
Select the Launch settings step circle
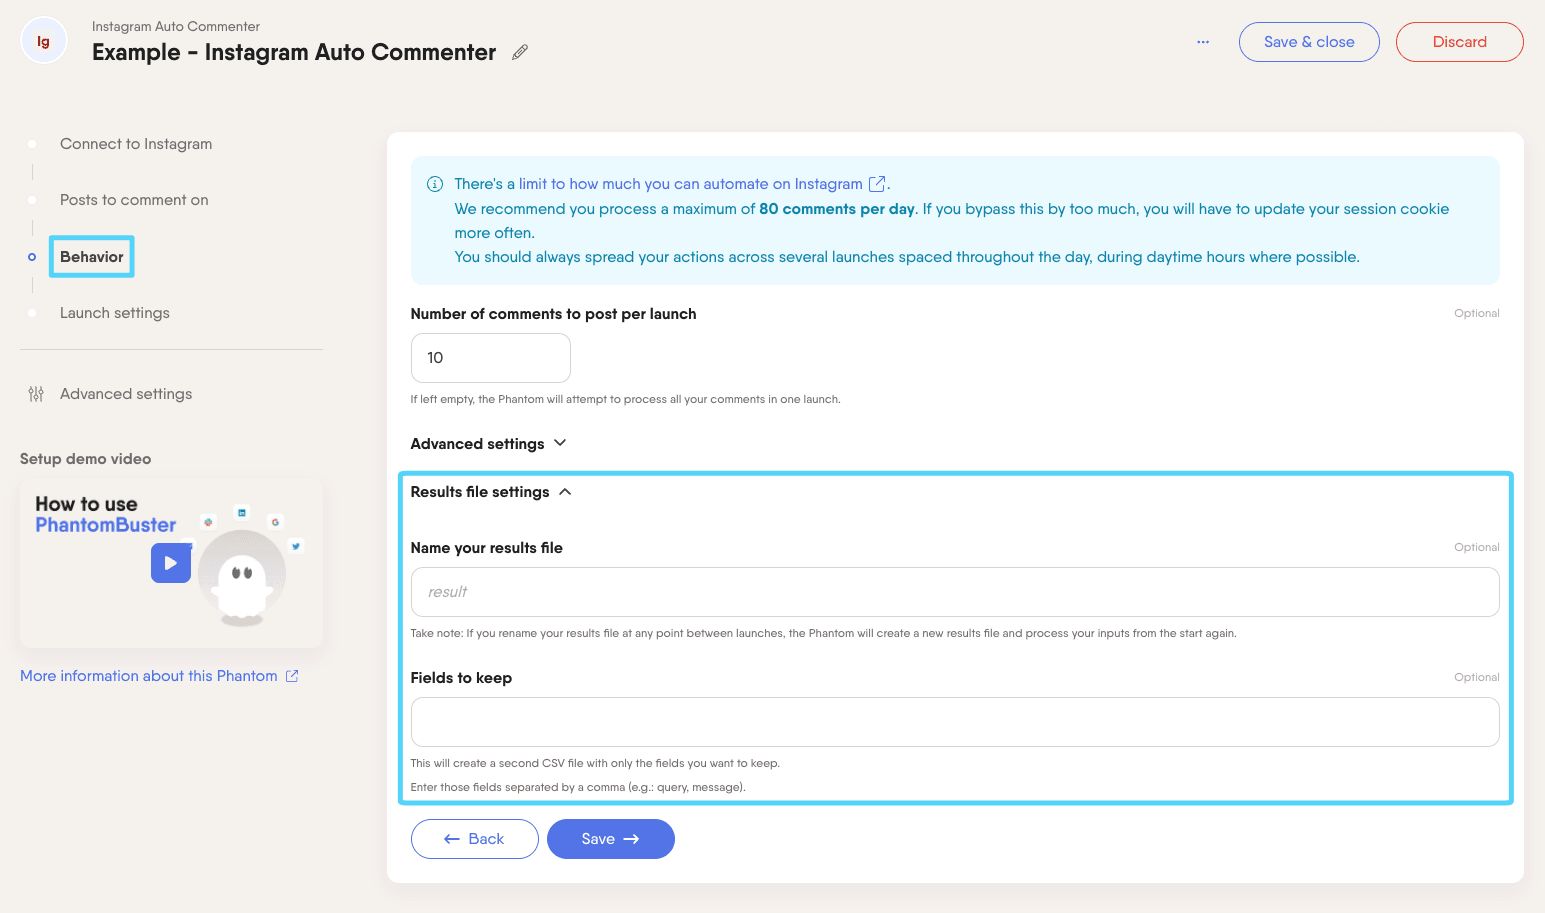point(32,312)
